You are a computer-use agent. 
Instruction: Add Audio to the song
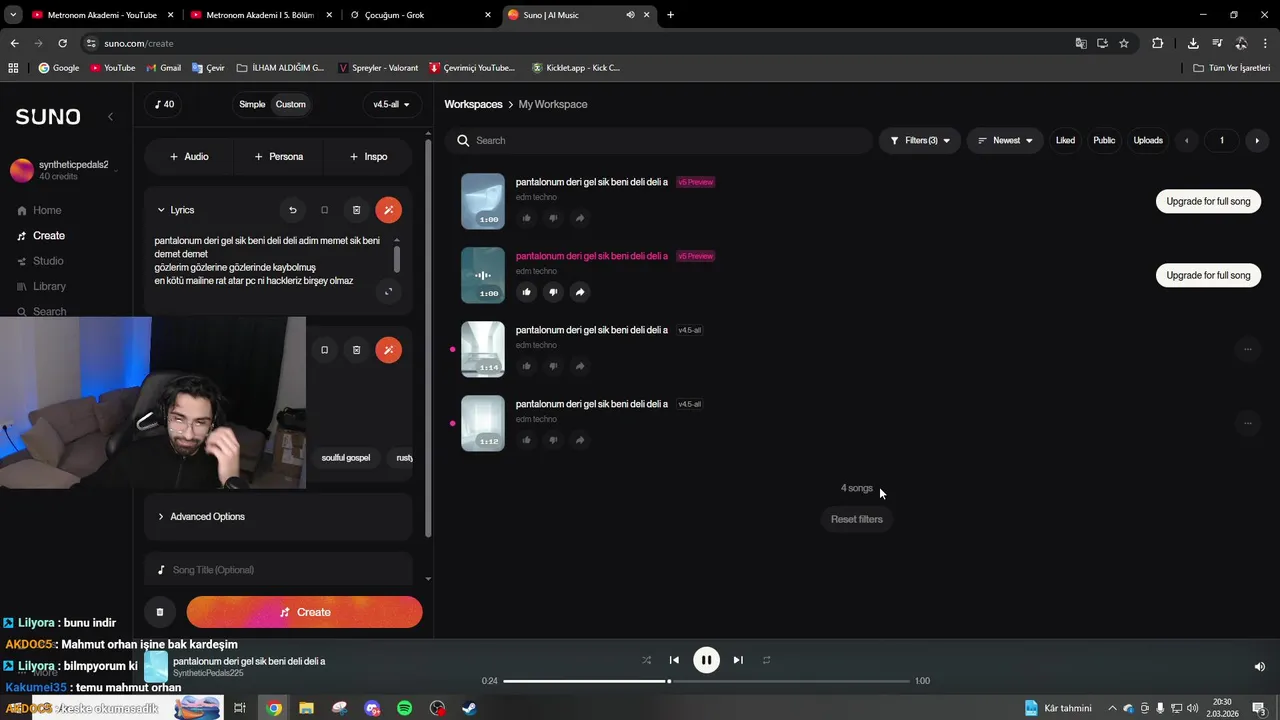[x=189, y=156]
